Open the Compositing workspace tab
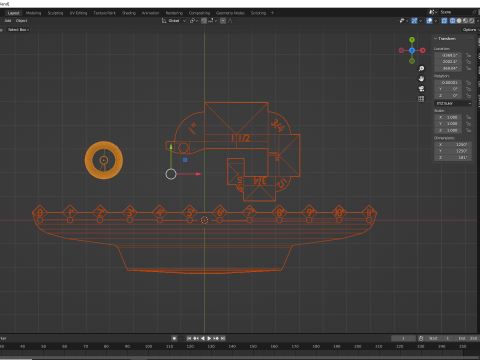Viewport: 480px width, 360px height. (x=199, y=13)
